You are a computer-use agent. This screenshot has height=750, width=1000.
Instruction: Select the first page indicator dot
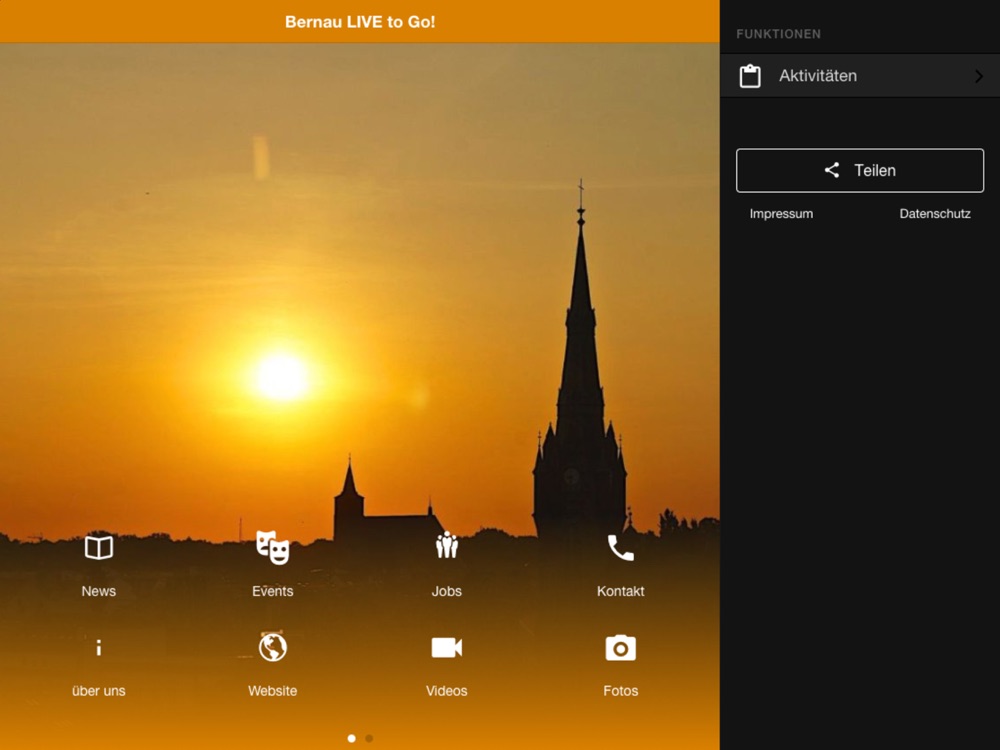[351, 739]
